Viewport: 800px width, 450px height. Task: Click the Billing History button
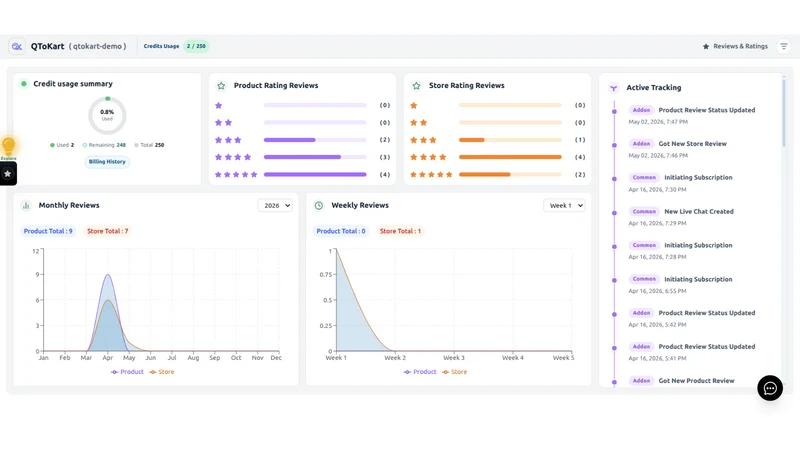[107, 162]
